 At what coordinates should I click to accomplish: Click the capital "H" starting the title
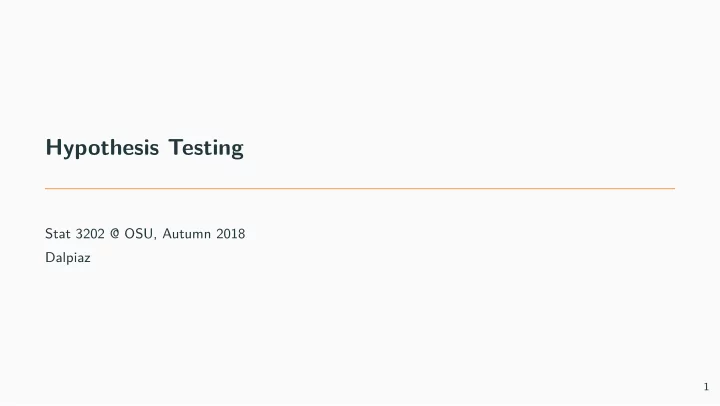53,147
